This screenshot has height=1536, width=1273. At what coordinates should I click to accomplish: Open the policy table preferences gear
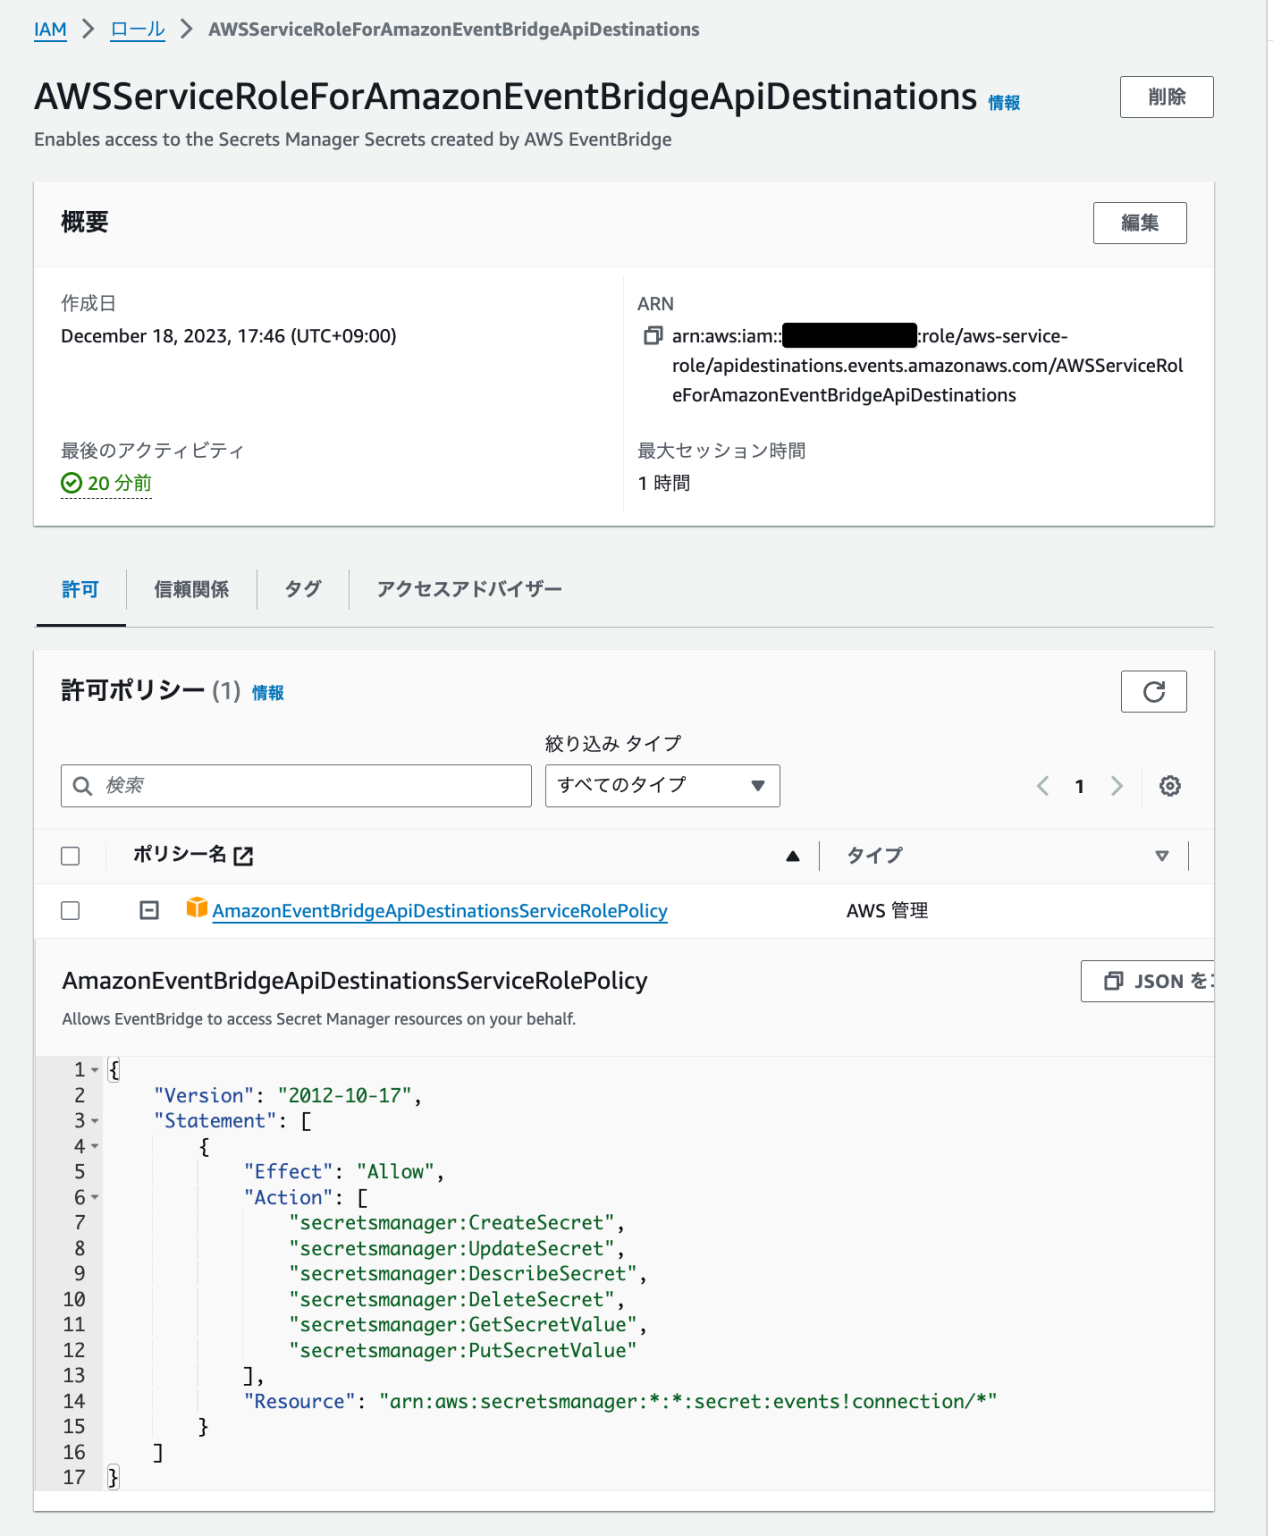coord(1169,786)
